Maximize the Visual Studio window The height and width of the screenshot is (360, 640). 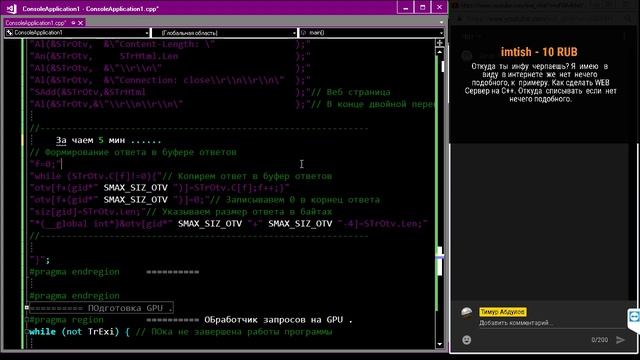tap(422, 8)
